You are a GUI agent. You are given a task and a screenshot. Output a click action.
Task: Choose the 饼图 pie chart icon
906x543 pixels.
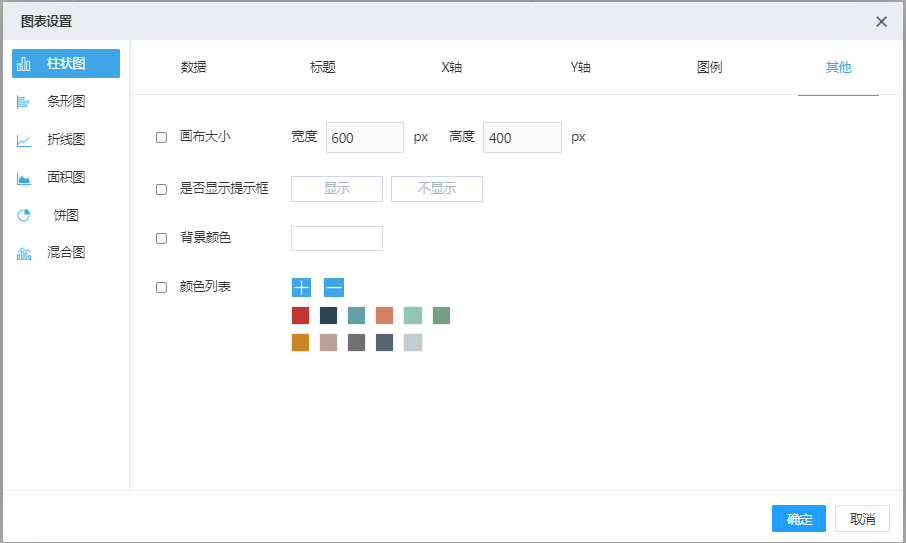[24, 216]
